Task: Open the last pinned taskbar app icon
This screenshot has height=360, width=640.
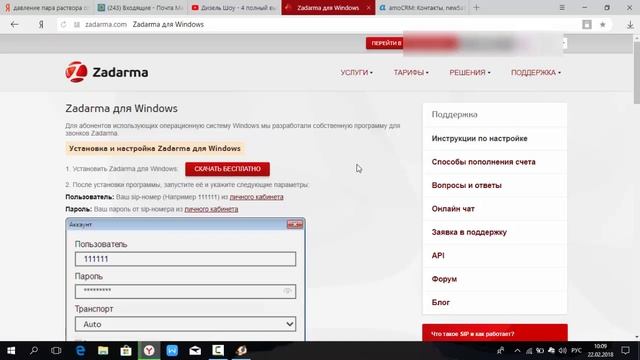Action: [241, 350]
